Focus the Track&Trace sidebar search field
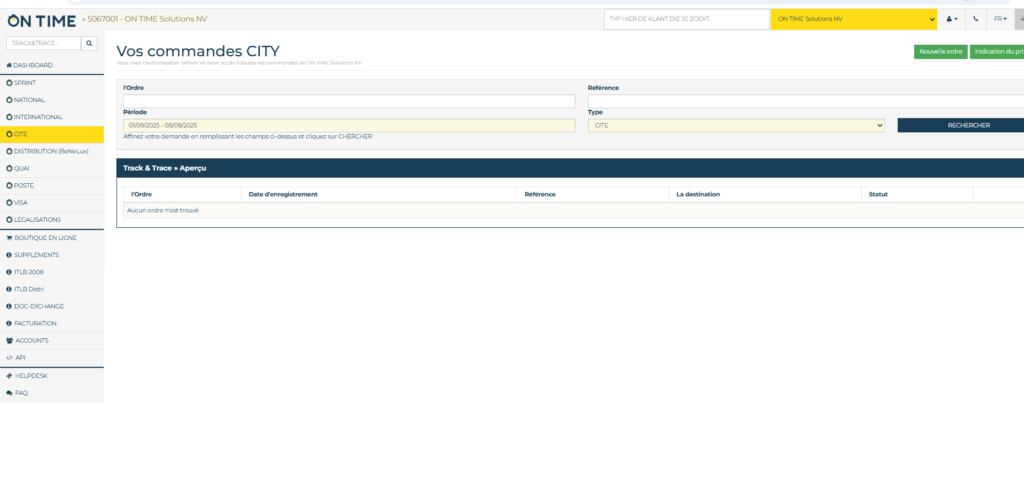1024x491 pixels. pyautogui.click(x=44, y=43)
